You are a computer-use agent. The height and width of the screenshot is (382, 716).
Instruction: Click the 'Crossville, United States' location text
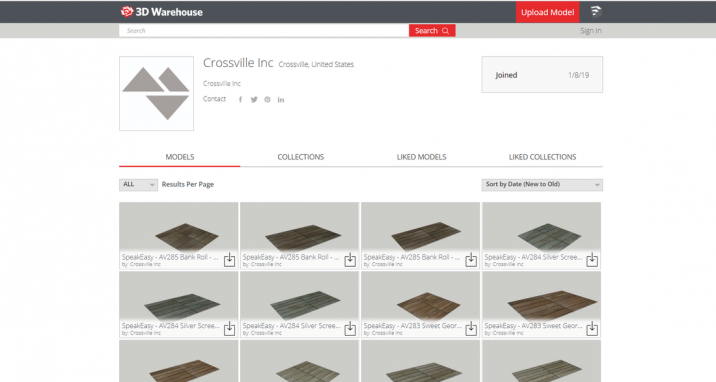click(x=316, y=64)
